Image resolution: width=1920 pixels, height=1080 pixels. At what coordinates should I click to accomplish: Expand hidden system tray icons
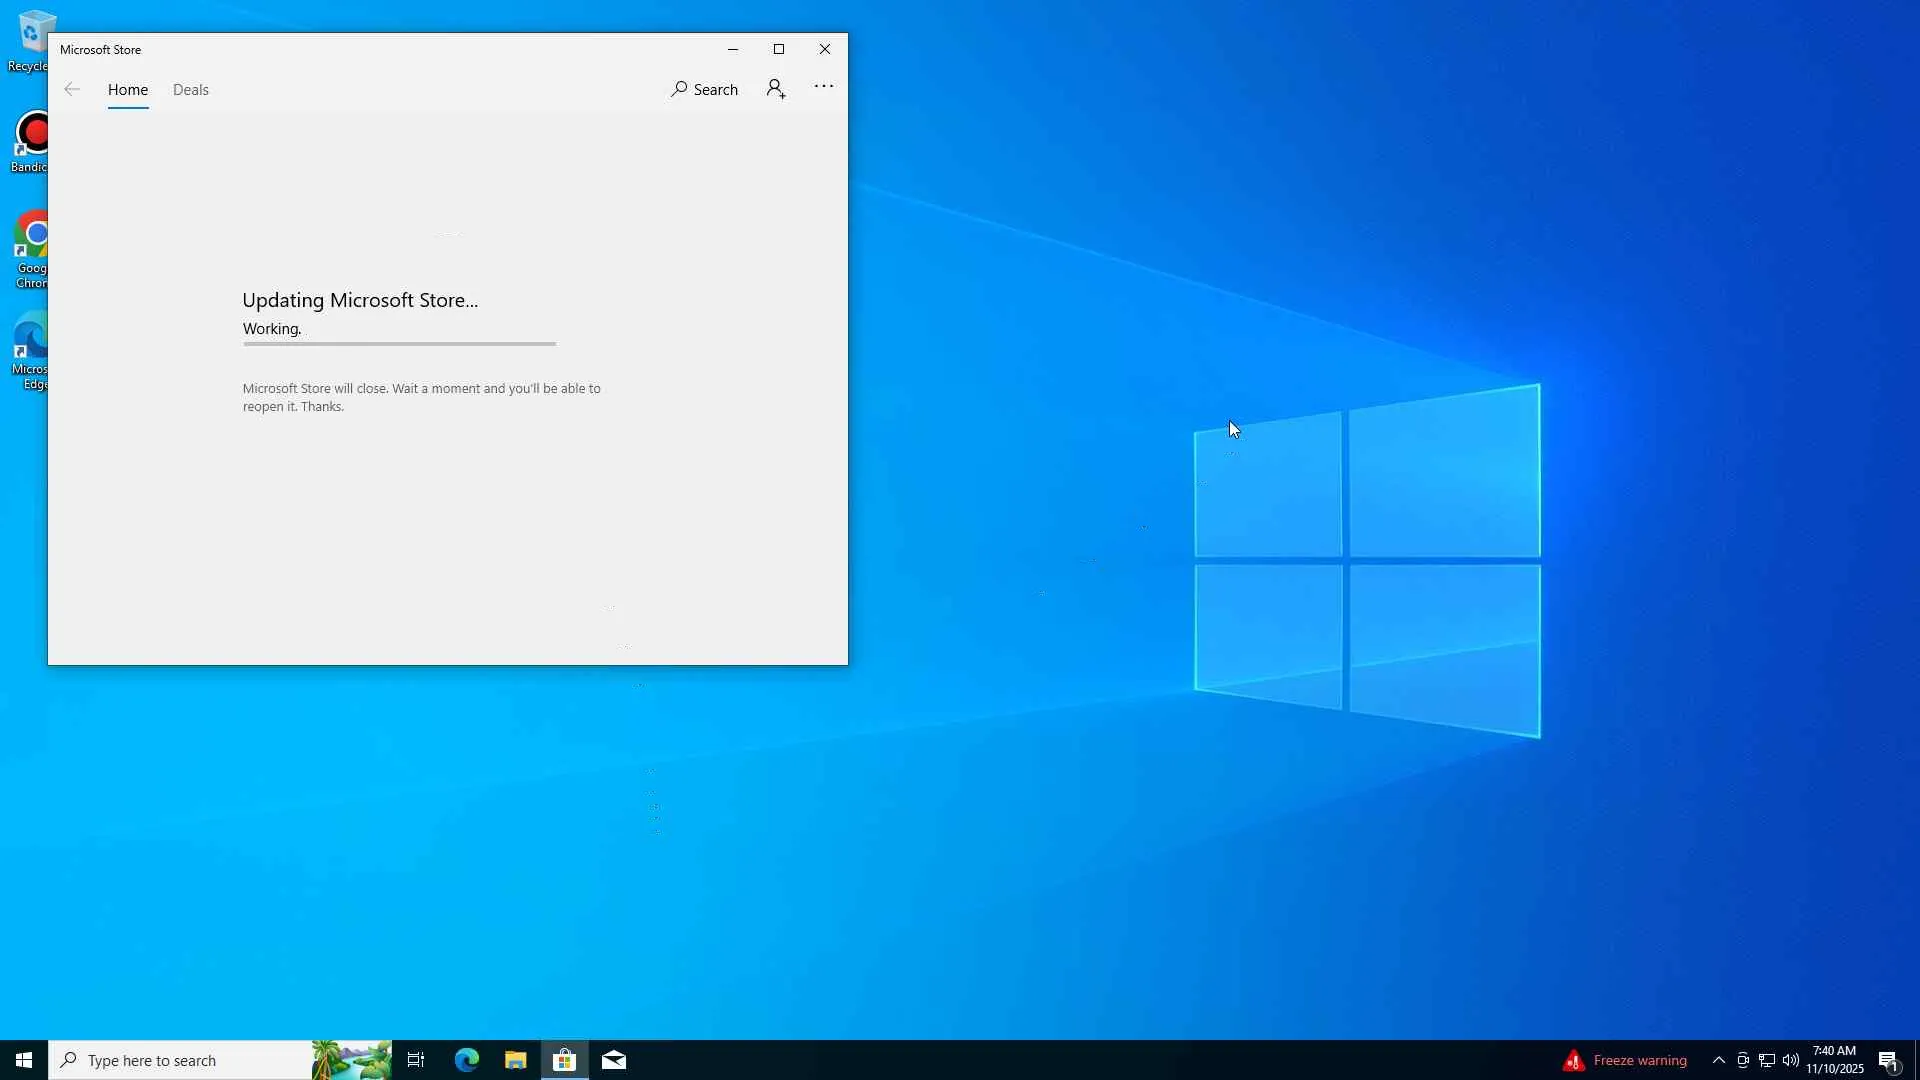[x=1718, y=1060]
